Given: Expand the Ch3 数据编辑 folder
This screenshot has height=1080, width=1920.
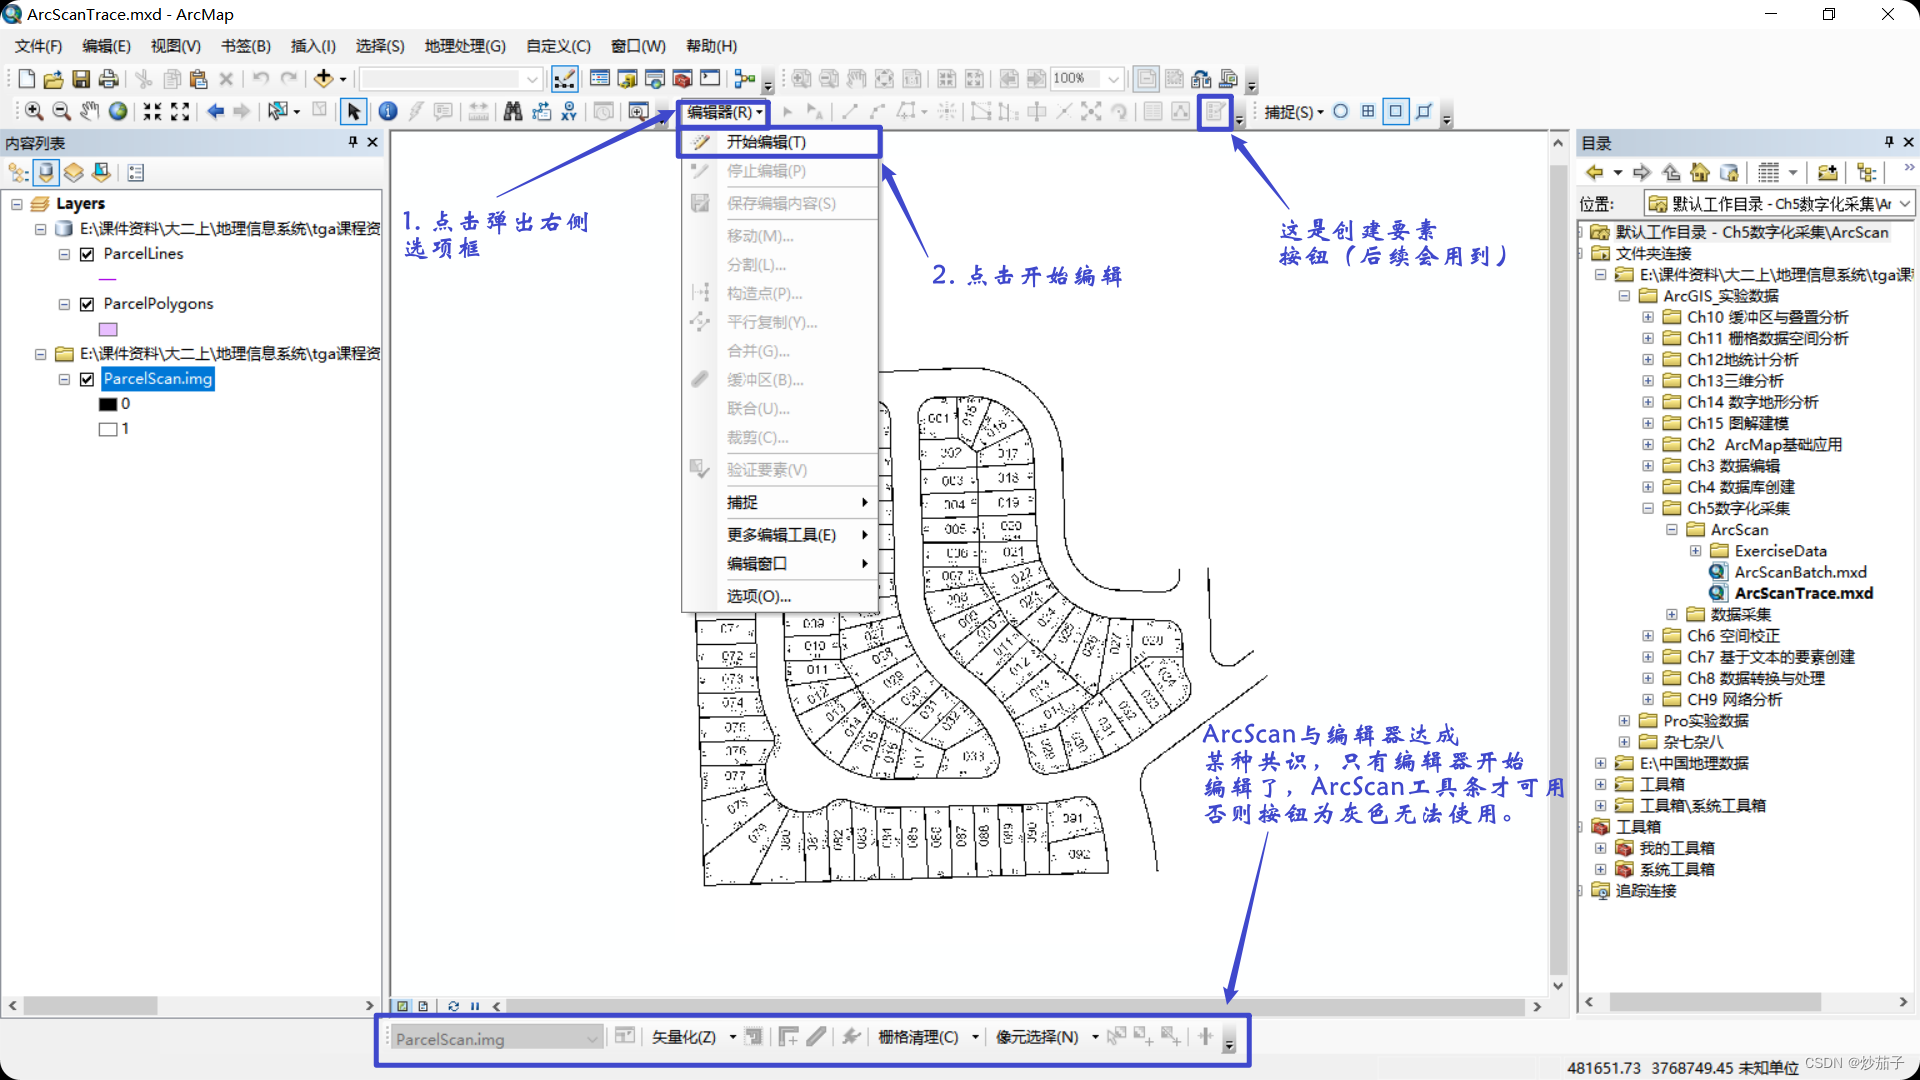Looking at the screenshot, I should (1648, 466).
